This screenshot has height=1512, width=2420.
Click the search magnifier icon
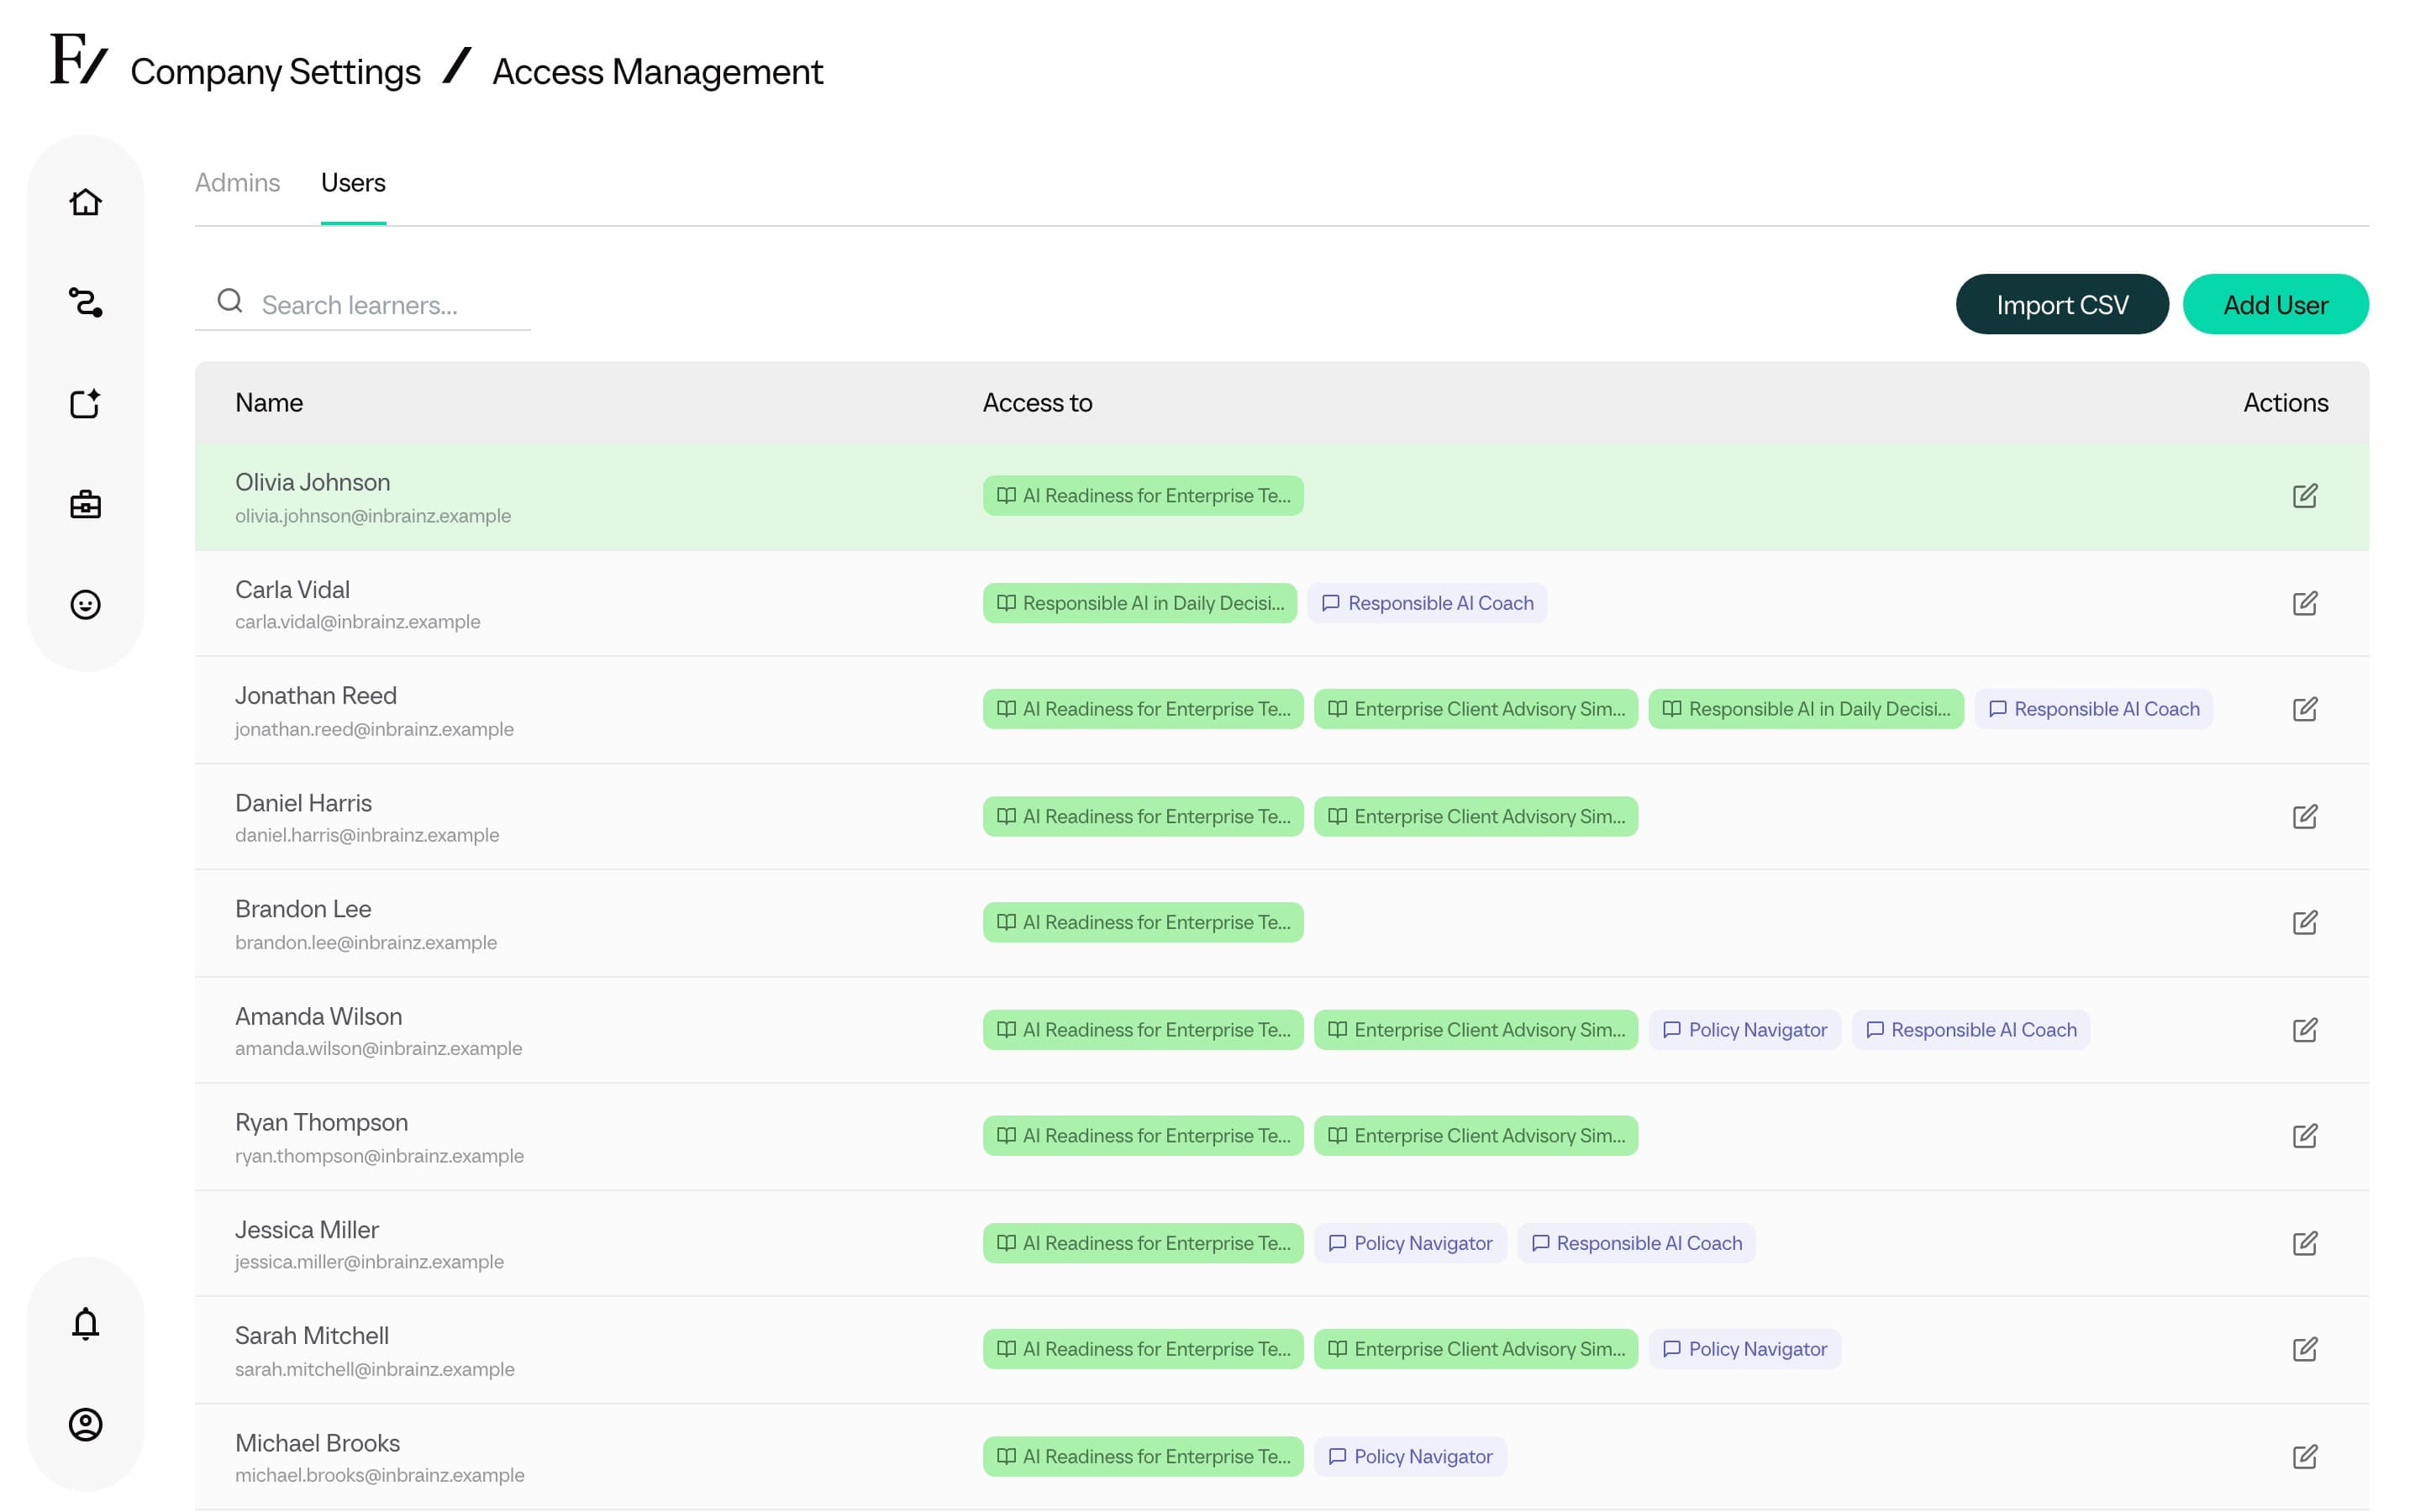230,300
